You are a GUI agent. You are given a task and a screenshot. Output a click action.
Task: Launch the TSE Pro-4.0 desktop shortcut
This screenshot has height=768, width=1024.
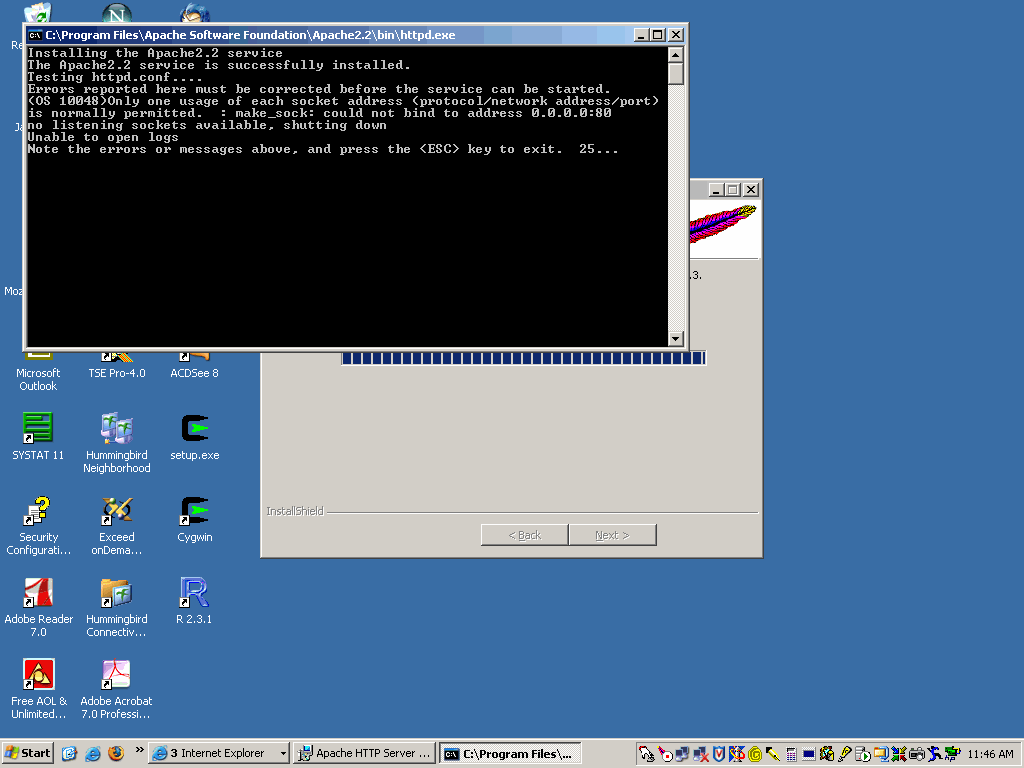tap(117, 366)
